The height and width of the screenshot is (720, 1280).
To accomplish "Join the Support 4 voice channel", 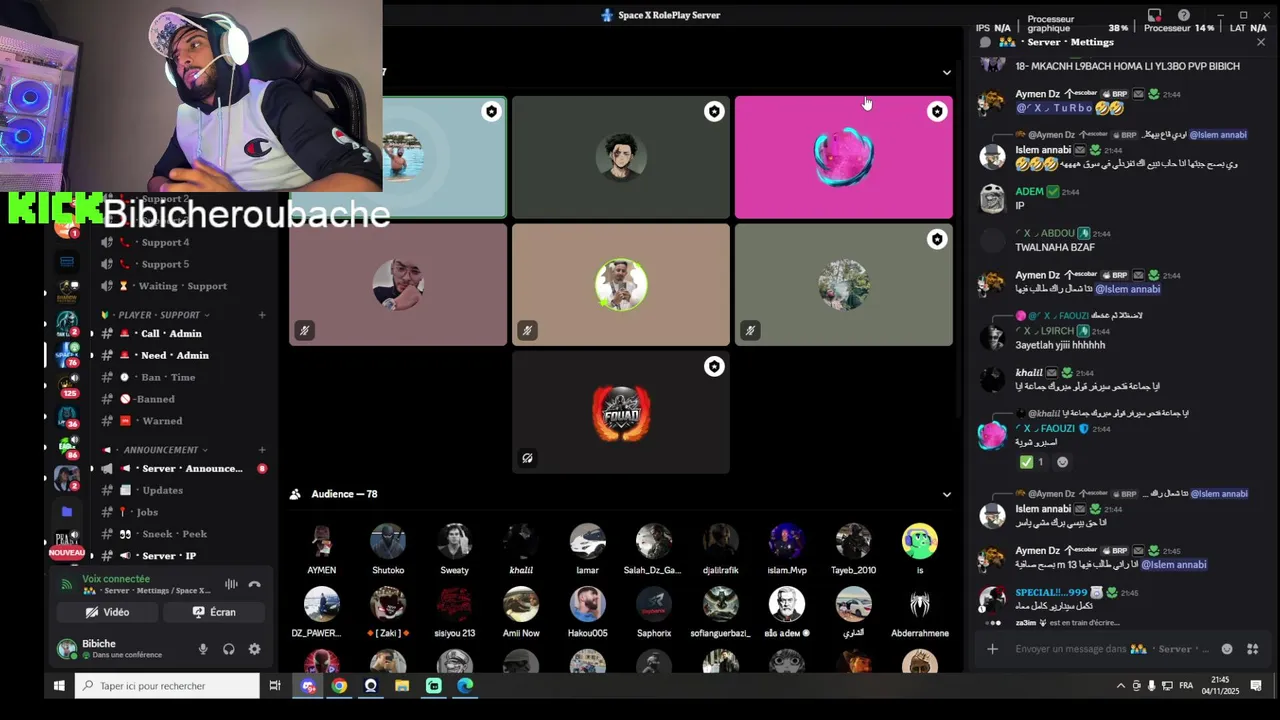I will point(164,242).
